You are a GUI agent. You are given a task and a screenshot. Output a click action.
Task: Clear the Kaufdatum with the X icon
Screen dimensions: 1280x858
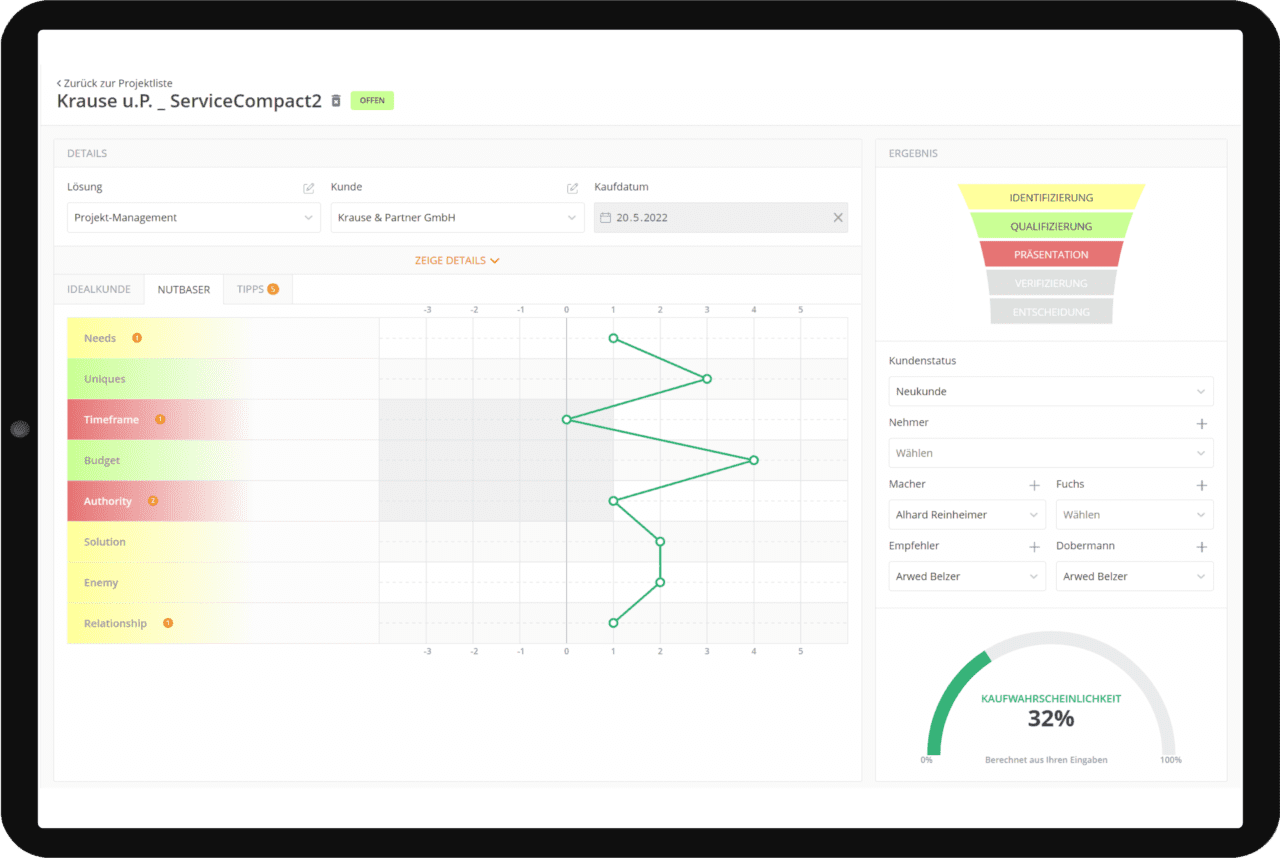tap(838, 217)
